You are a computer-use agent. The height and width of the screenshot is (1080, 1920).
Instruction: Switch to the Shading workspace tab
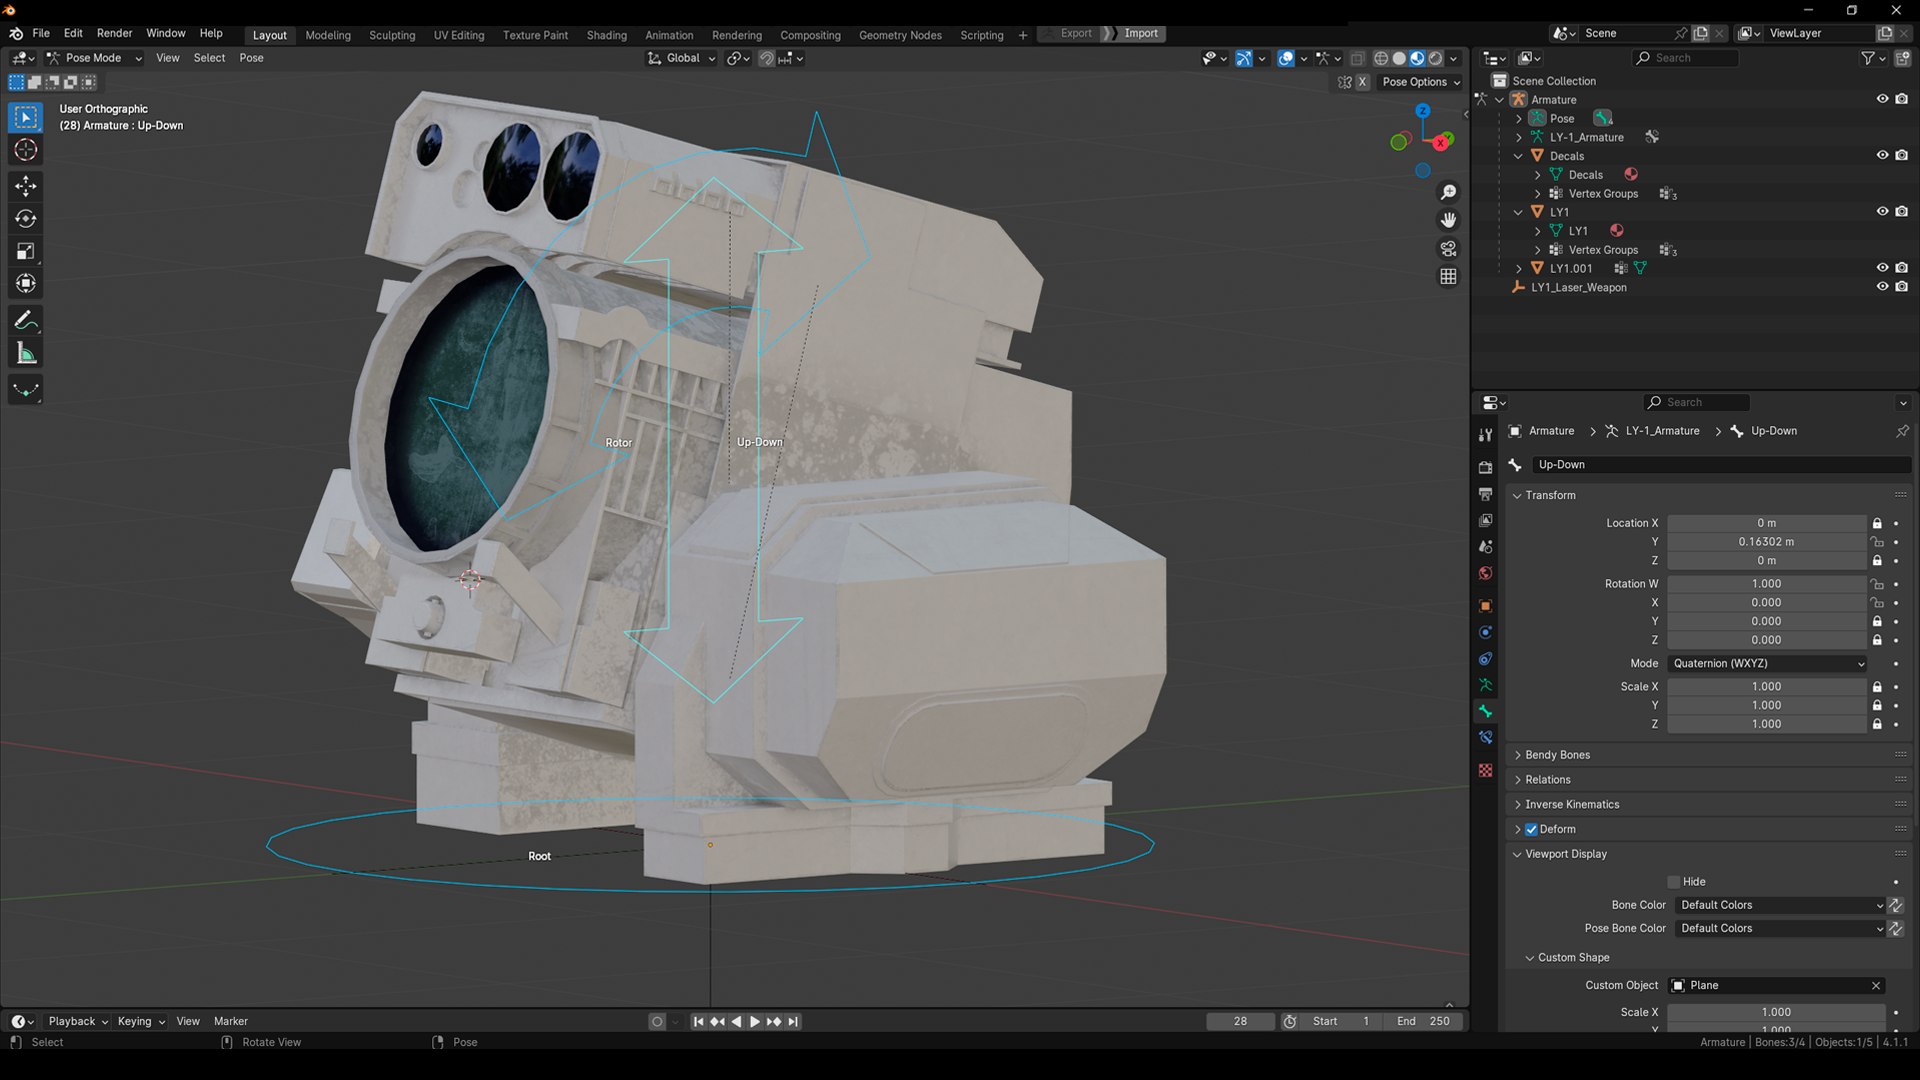click(x=606, y=35)
